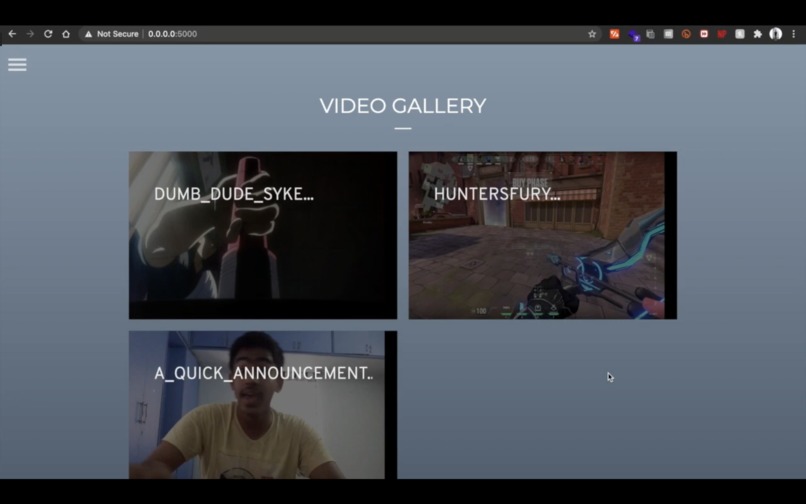This screenshot has width=806, height=504.
Task: Click the Not Secure label text
Action: click(x=118, y=34)
